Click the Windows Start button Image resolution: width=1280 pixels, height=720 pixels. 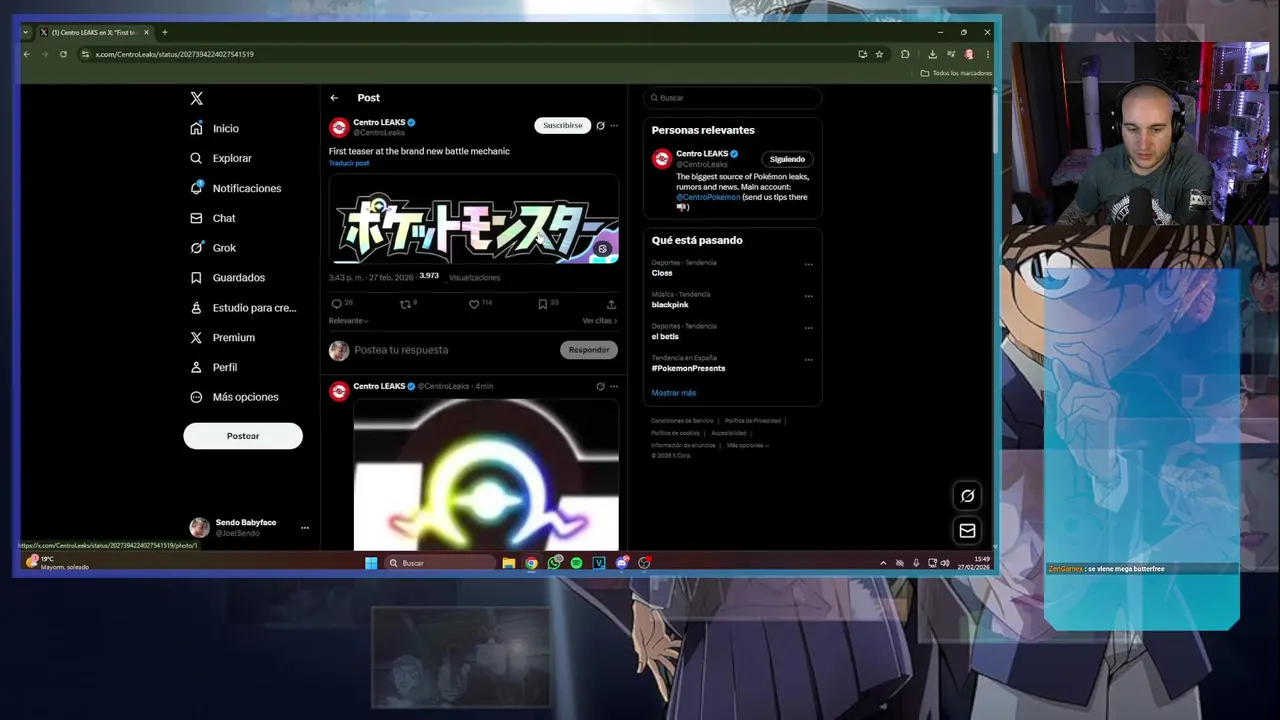click(371, 563)
